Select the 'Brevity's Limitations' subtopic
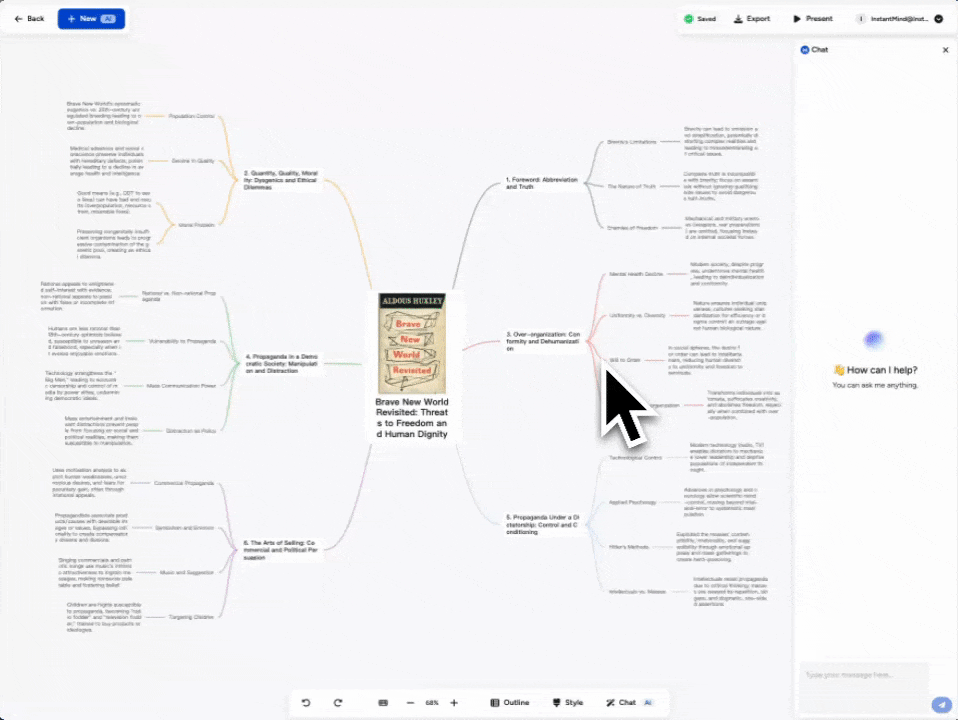 (632, 142)
